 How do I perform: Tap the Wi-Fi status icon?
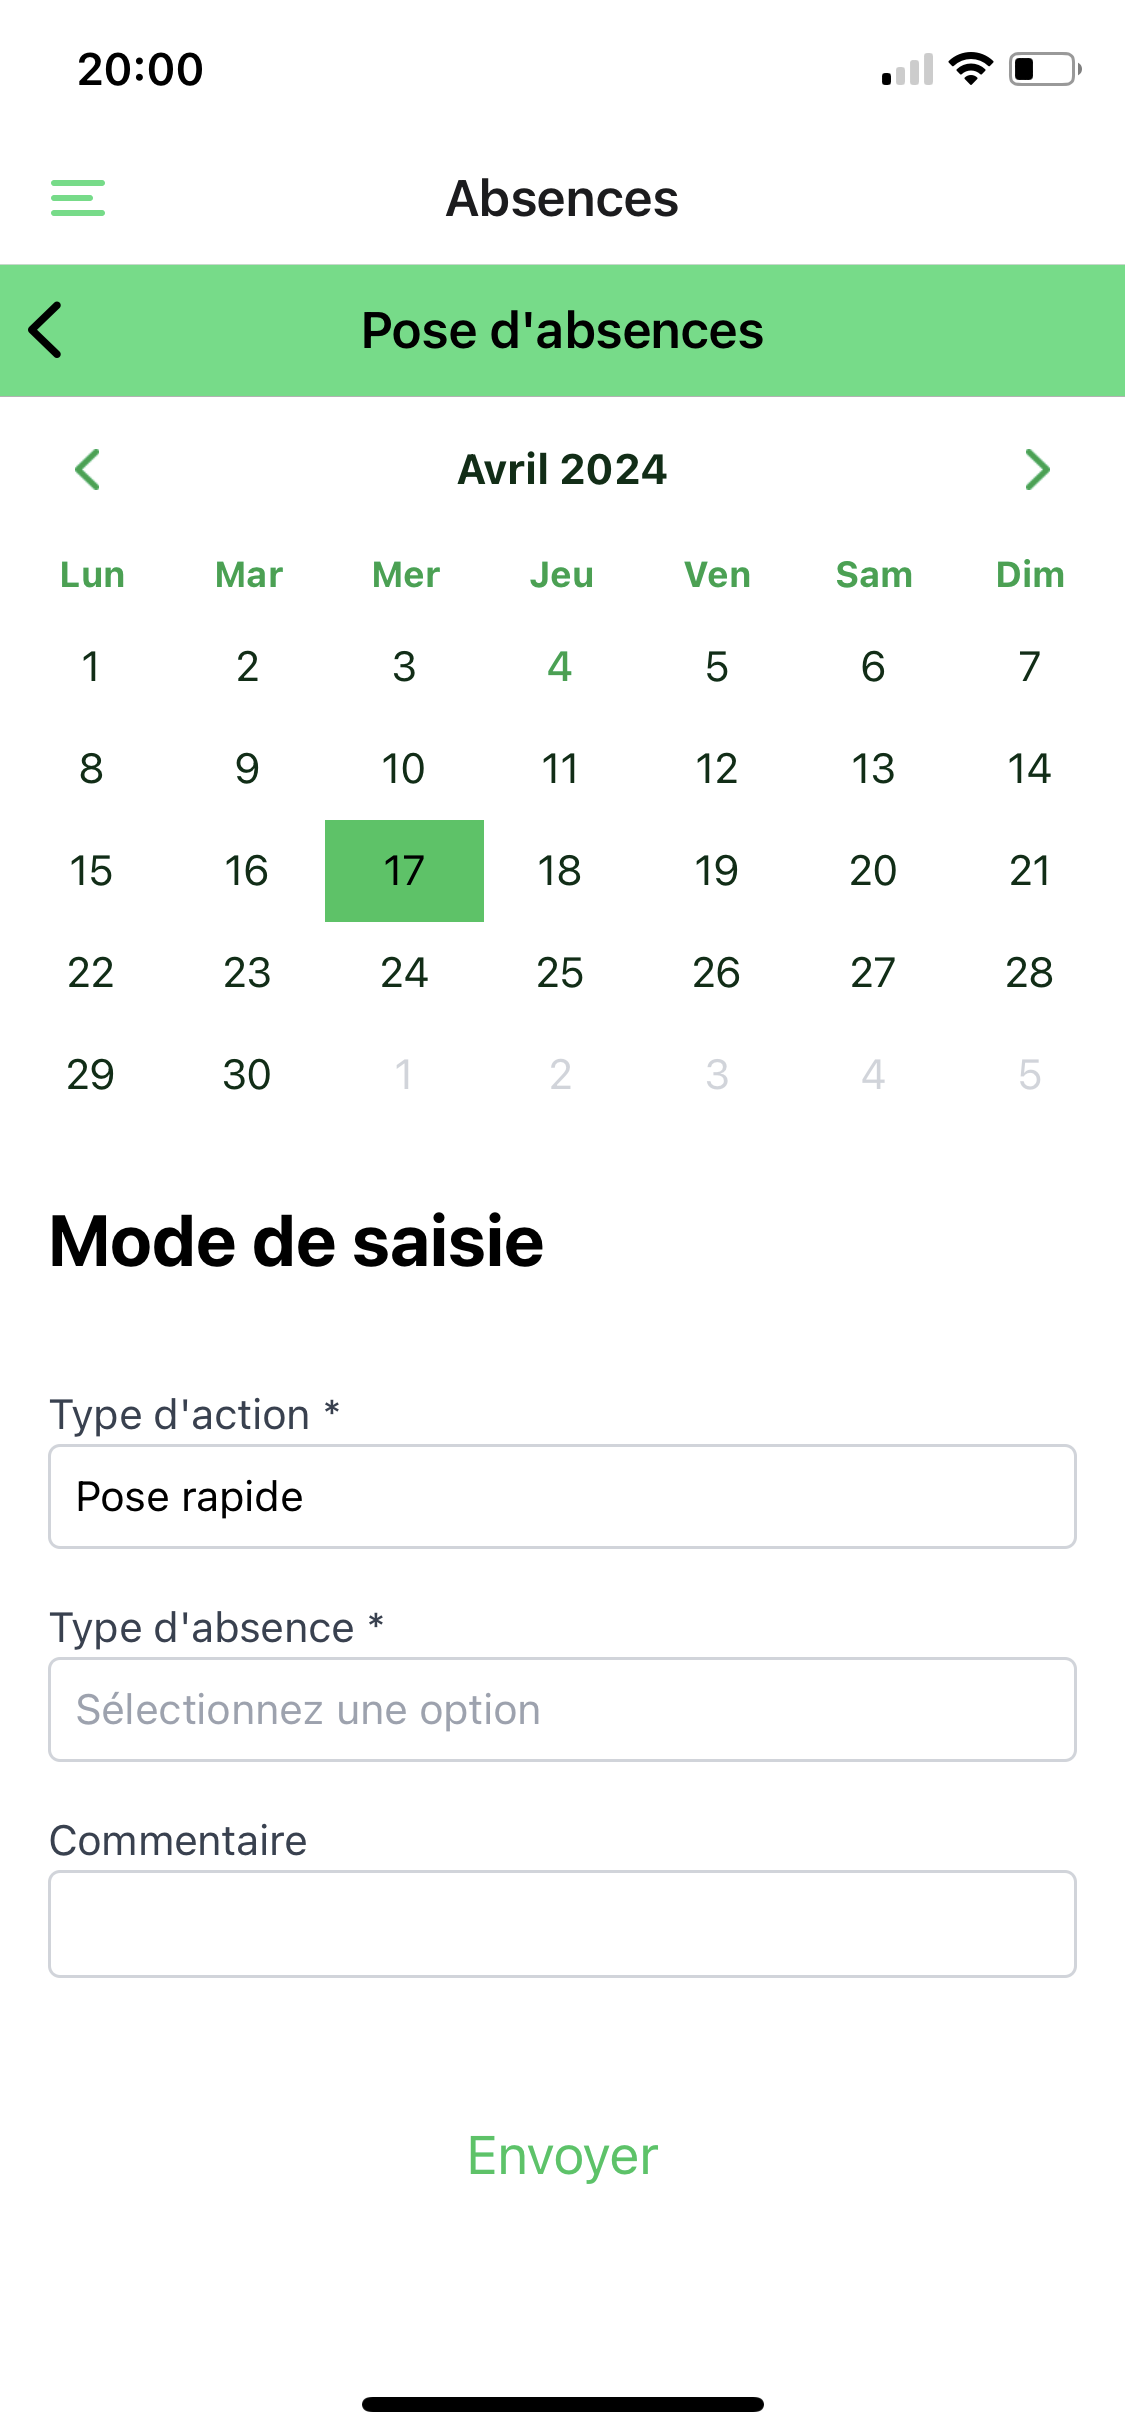click(x=970, y=68)
